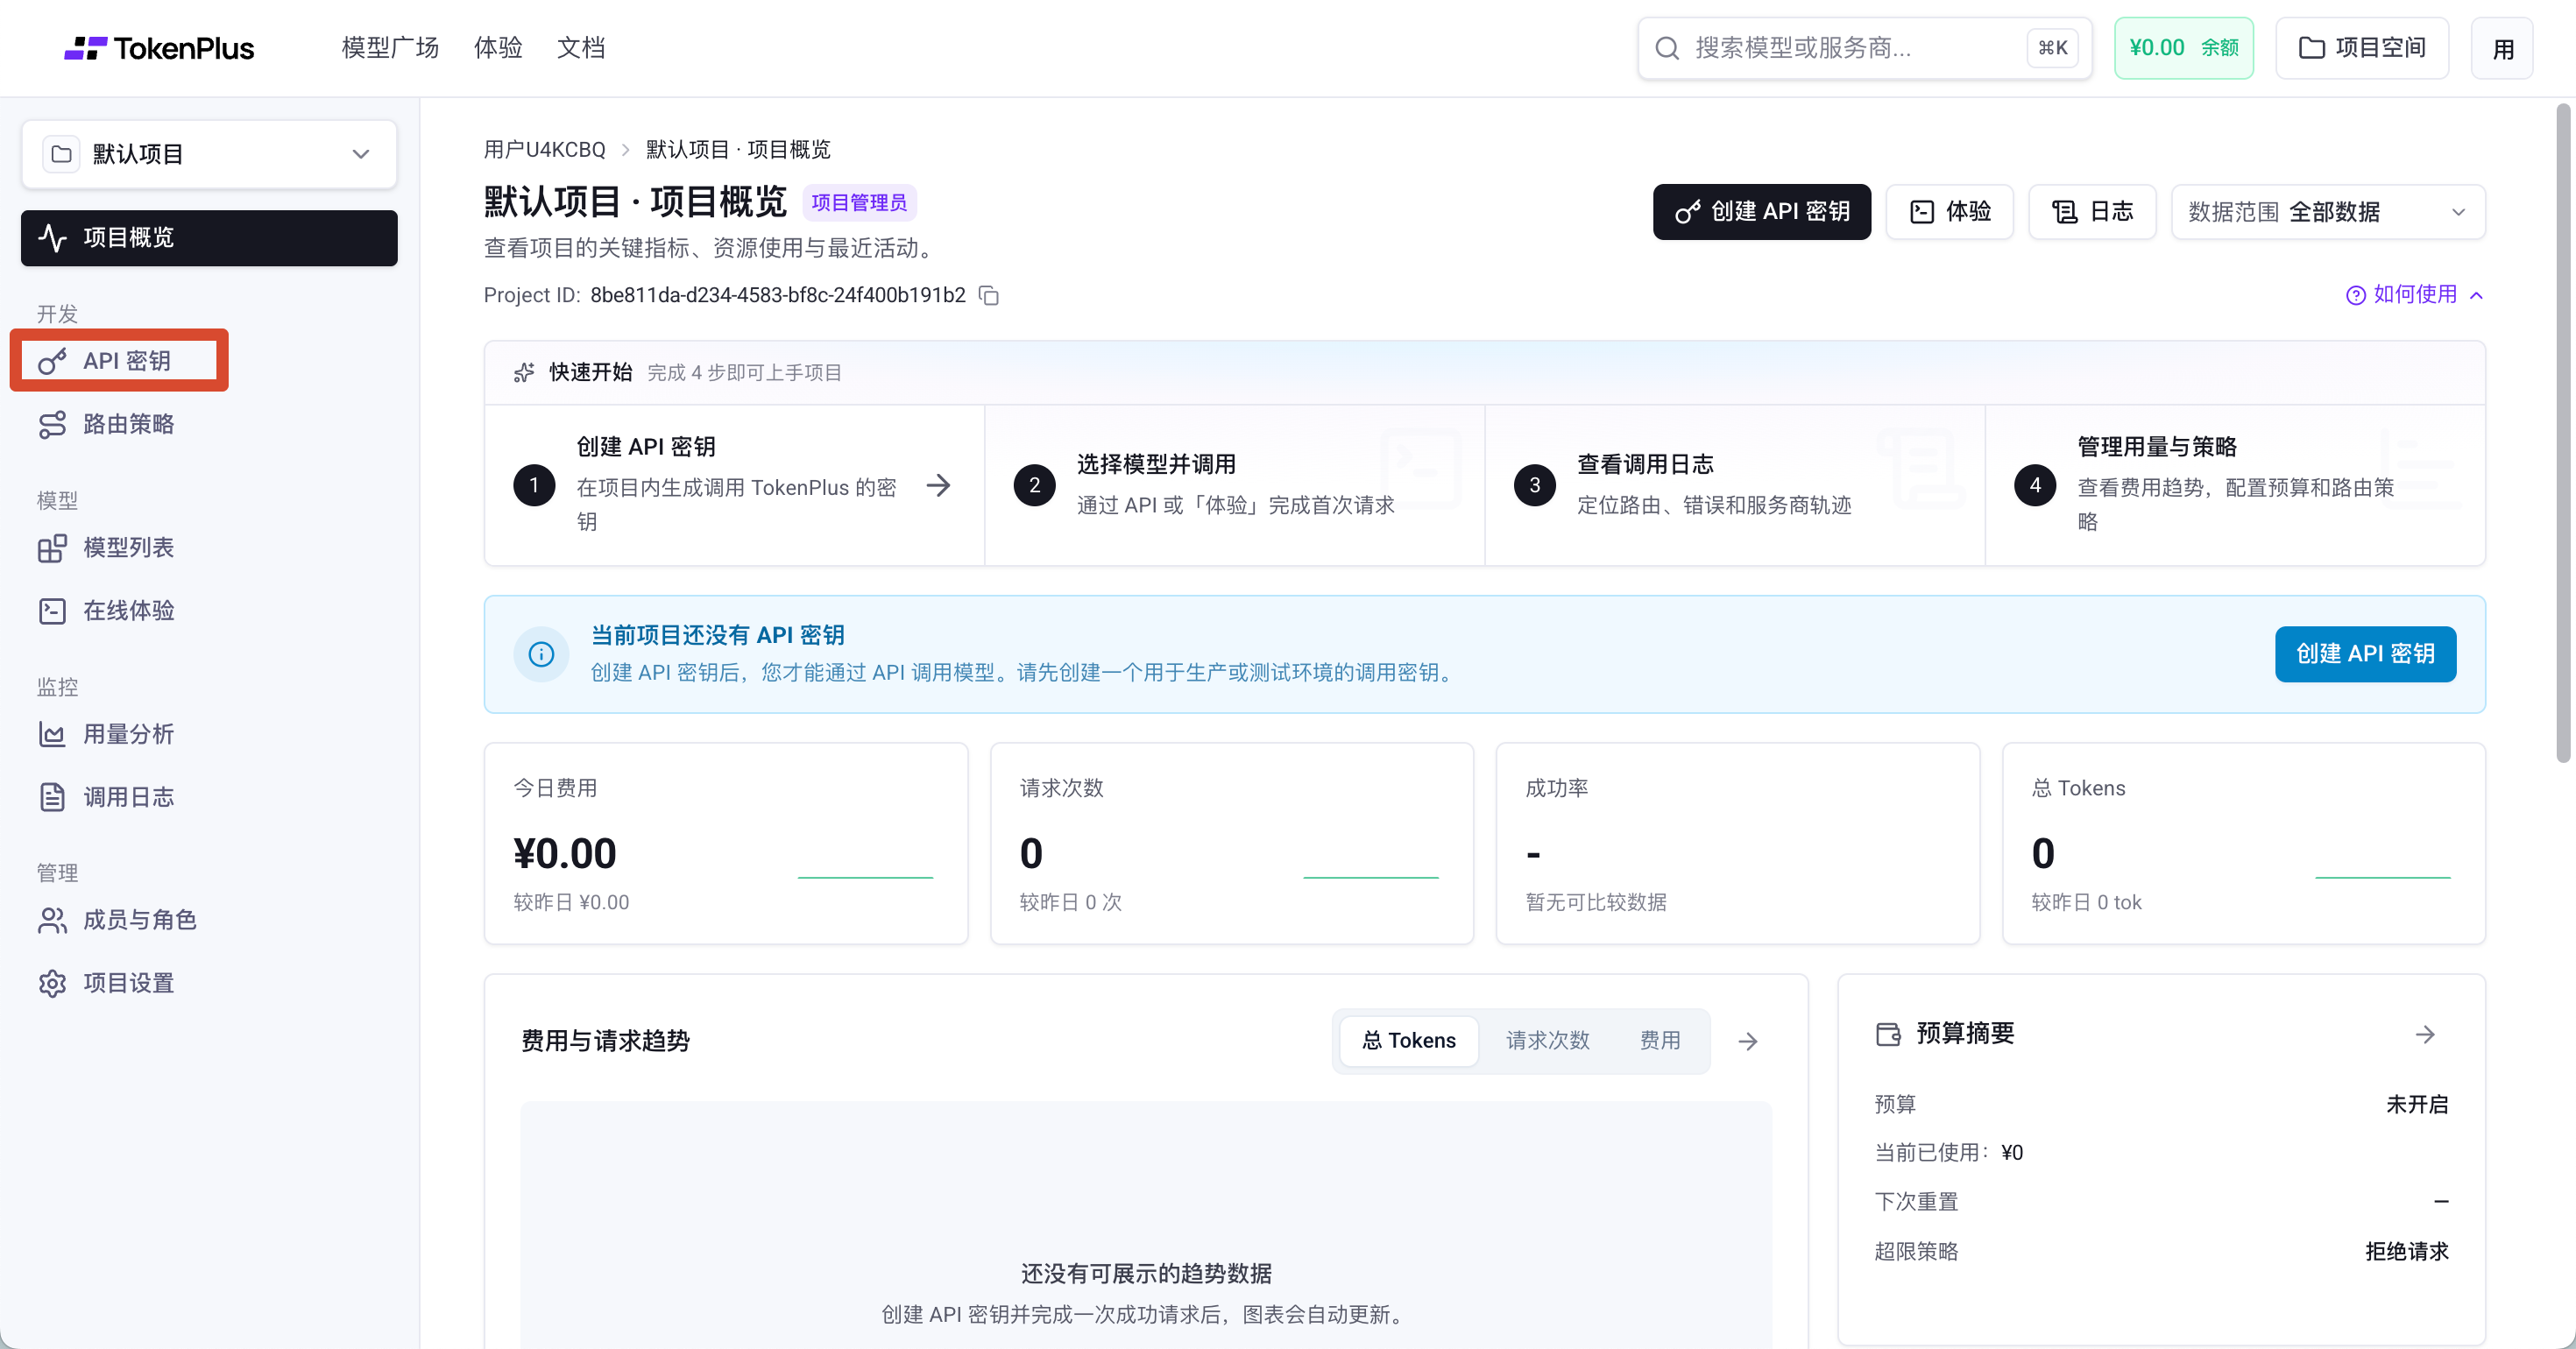Click the 拒绝请求 value in 预算摘要

point(2406,1251)
